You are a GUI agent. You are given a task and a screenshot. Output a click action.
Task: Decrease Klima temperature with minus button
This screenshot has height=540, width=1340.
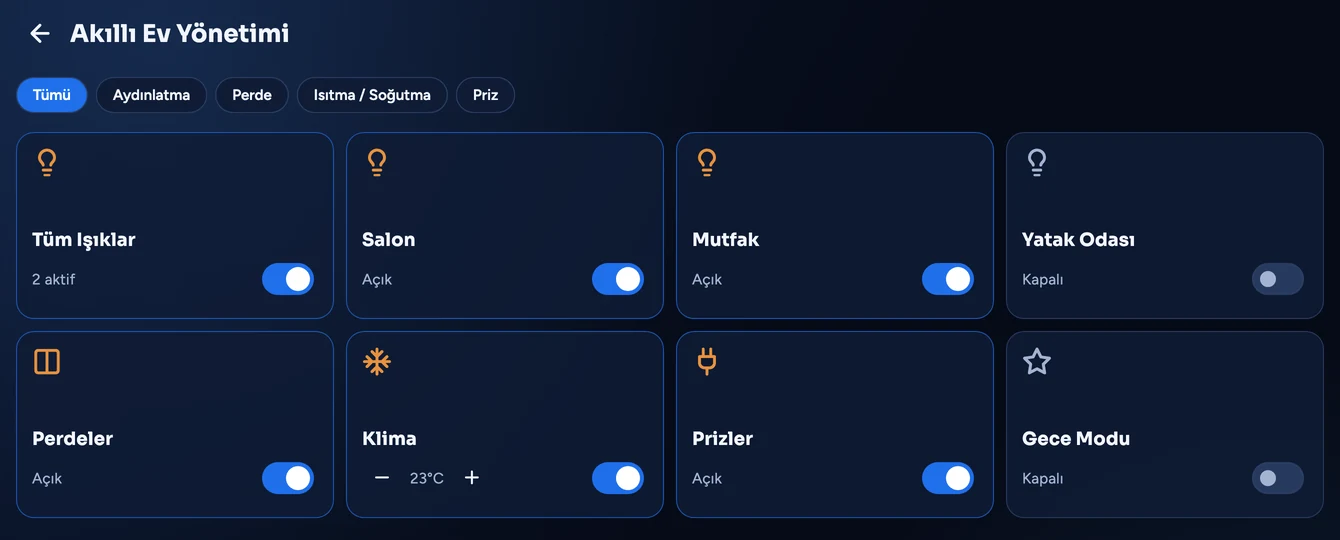pyautogui.click(x=382, y=478)
